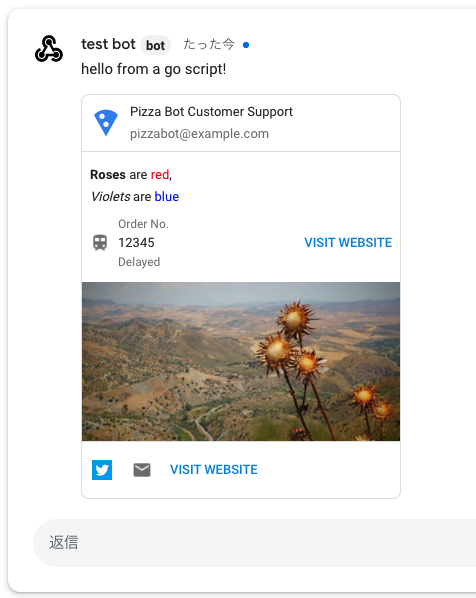Click the train icon beside order number
Image resolution: width=476 pixels, height=598 pixels.
coord(100,243)
